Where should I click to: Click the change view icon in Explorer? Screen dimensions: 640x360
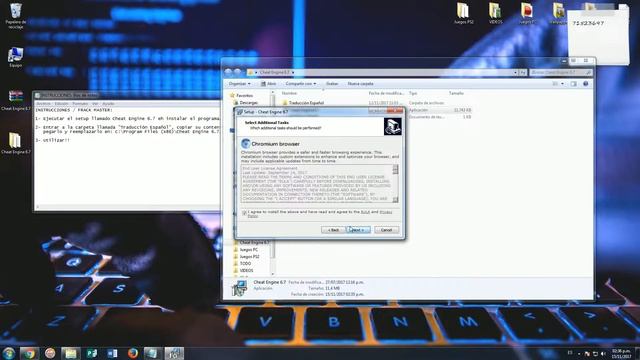pos(556,84)
